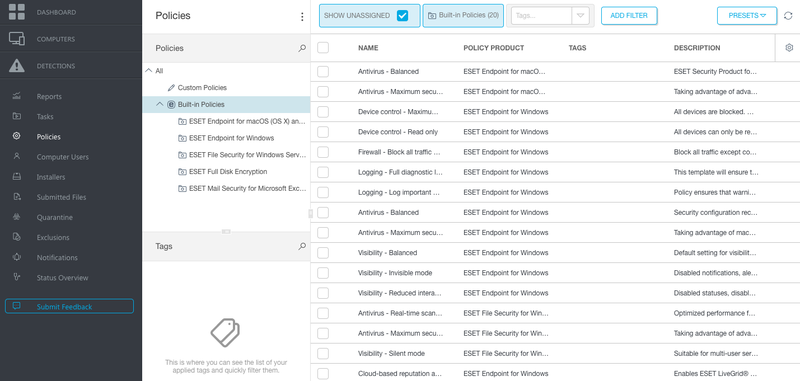Screen dimensions: 800x381
Task: Check the Visibility - Balanced row checkbox
Action: [323, 253]
